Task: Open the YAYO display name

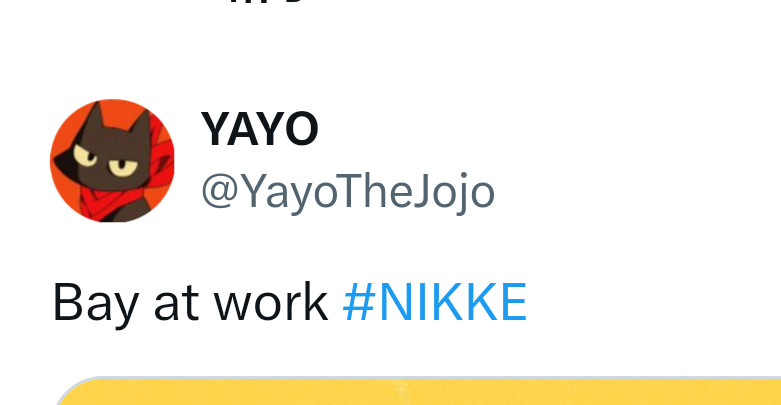Action: pyautogui.click(x=259, y=128)
